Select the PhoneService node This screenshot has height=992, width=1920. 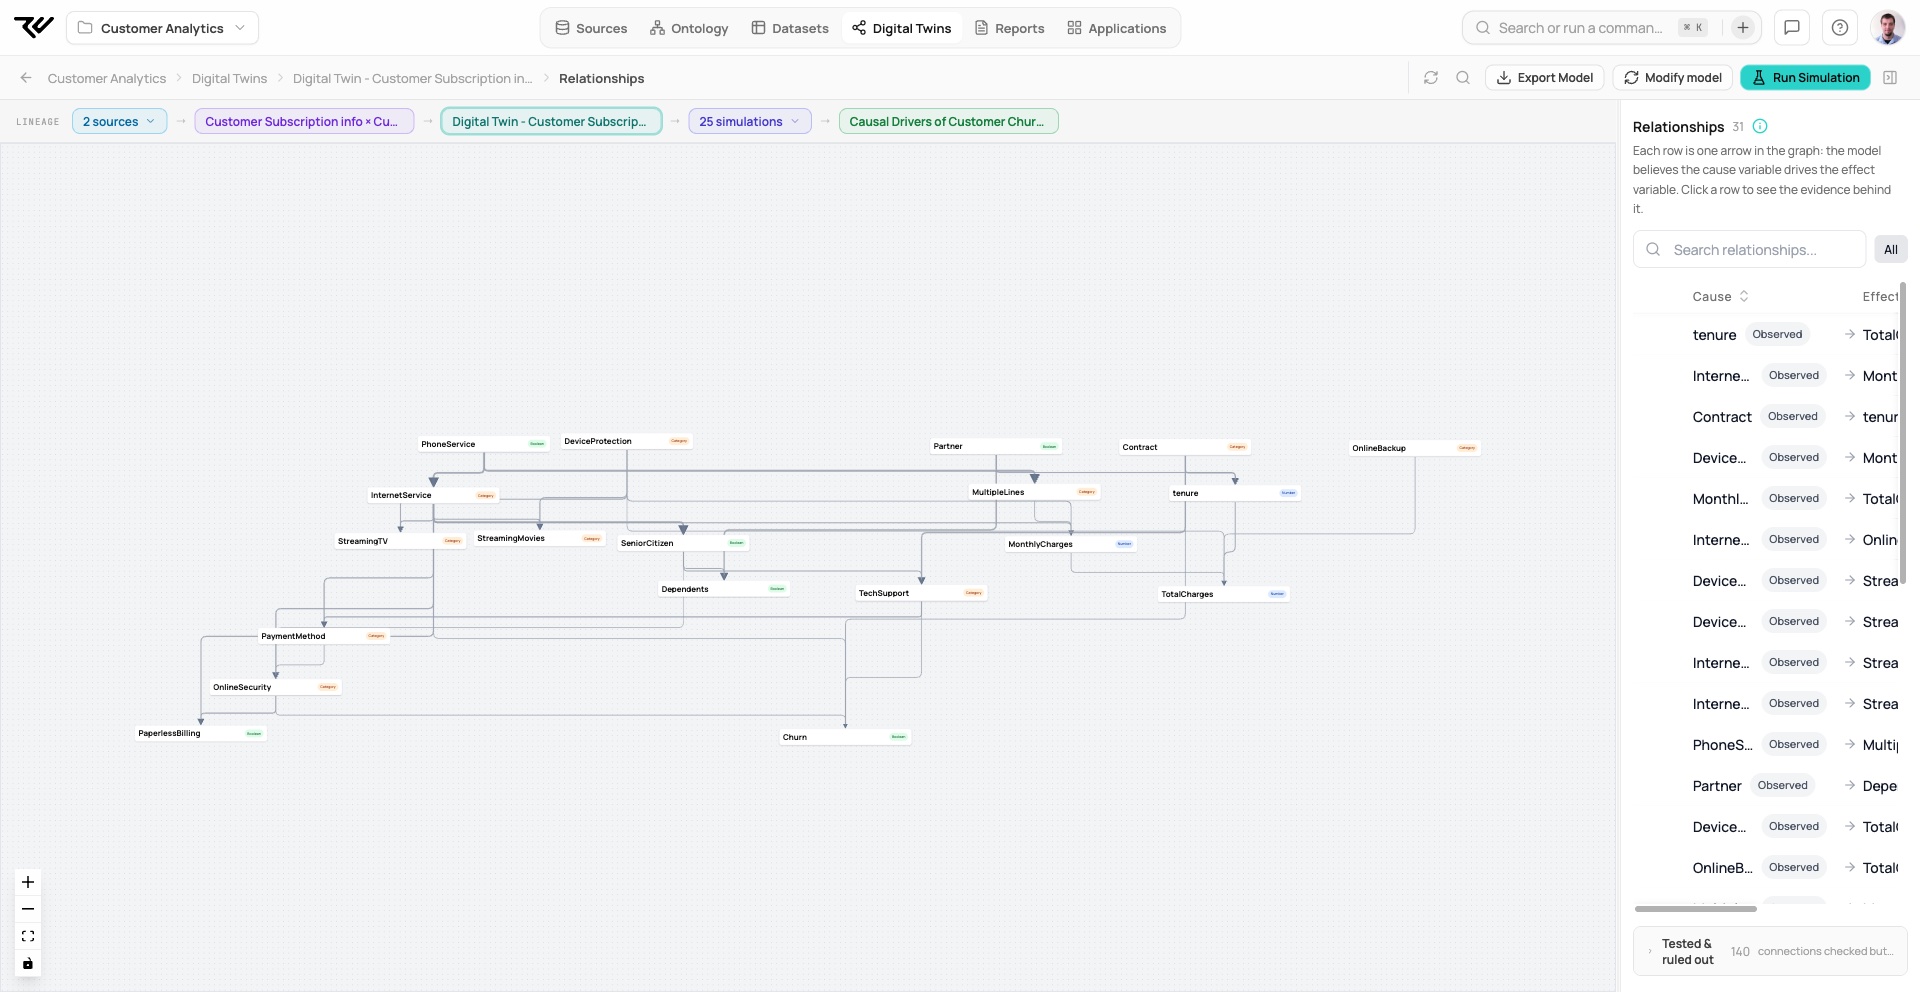(x=484, y=444)
